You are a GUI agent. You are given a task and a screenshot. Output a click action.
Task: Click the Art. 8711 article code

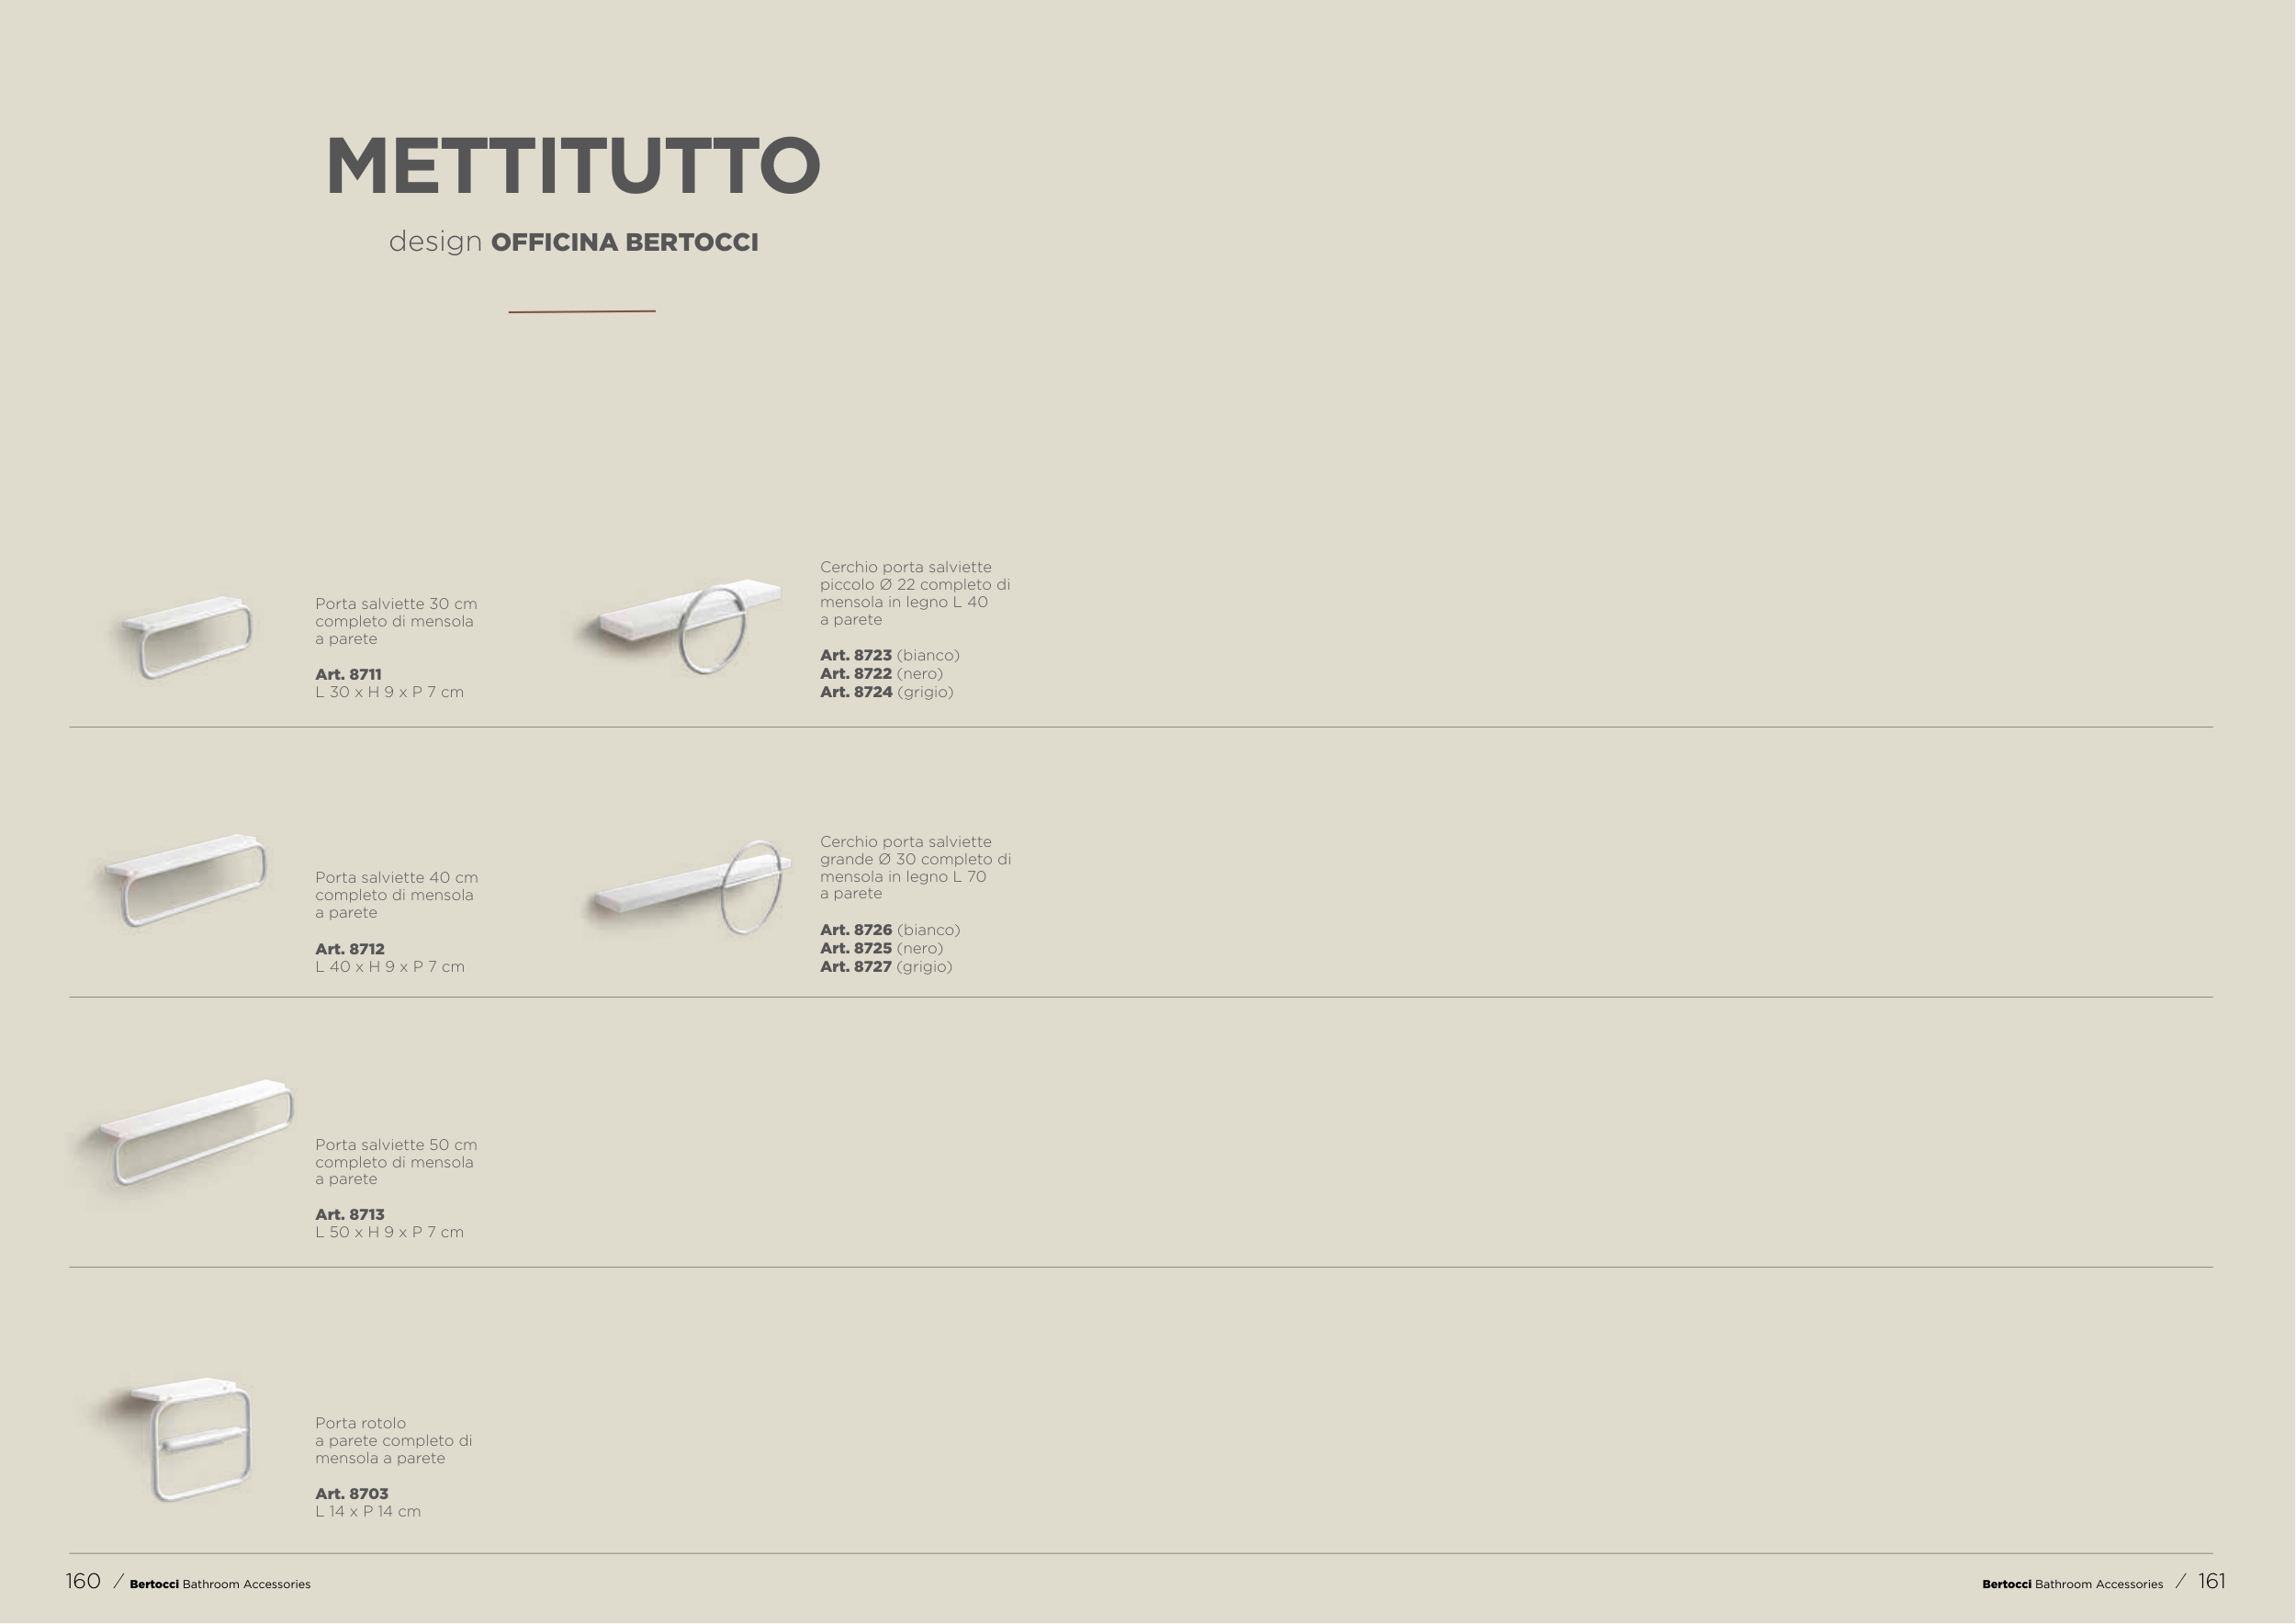pyautogui.click(x=348, y=674)
